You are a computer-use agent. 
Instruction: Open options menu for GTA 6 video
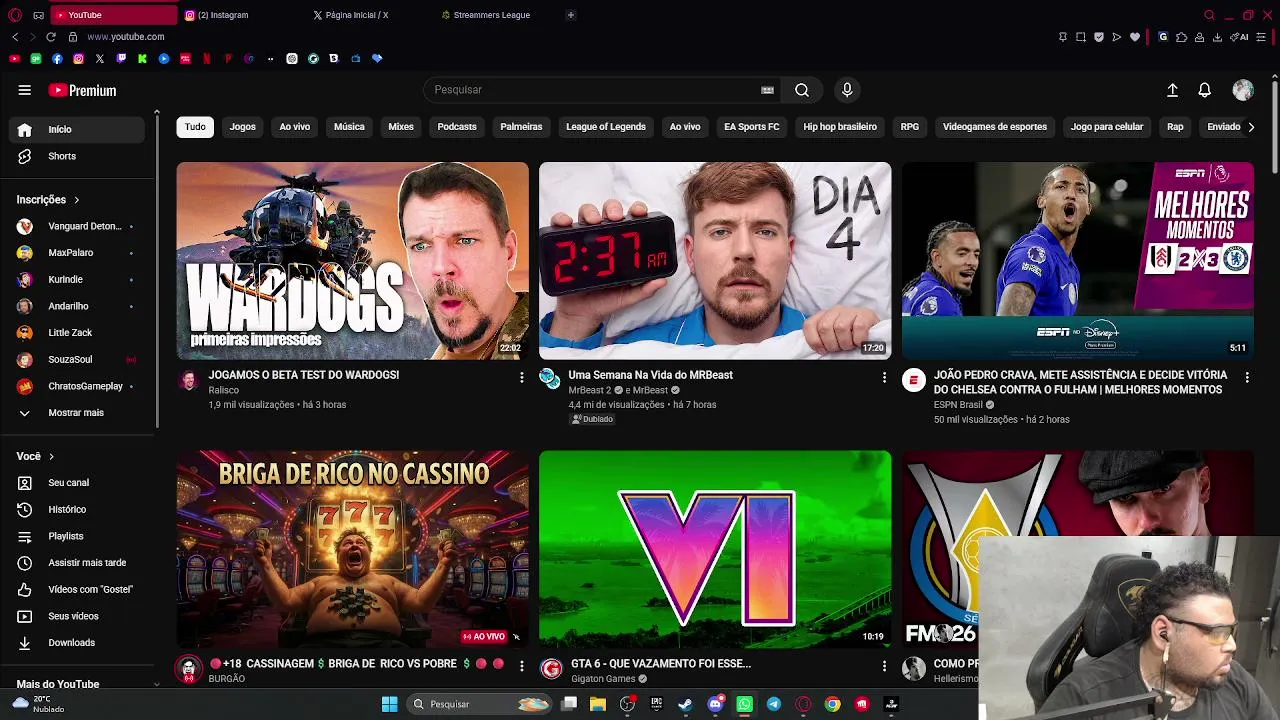(x=884, y=666)
